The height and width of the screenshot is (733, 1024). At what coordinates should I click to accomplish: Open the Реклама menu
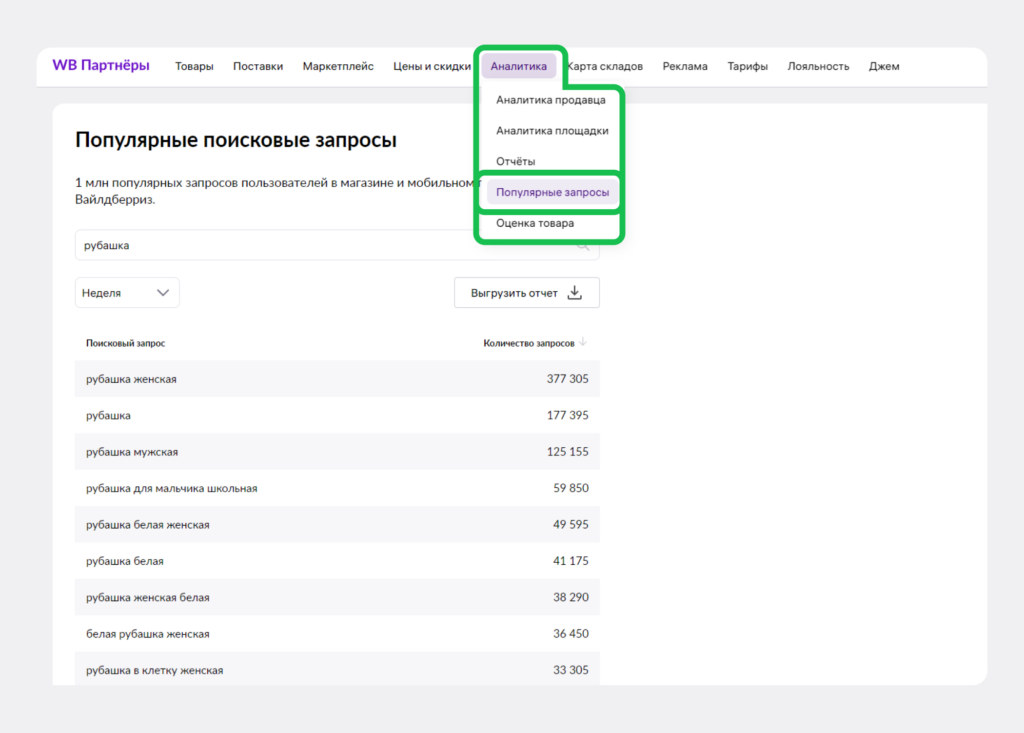click(685, 66)
